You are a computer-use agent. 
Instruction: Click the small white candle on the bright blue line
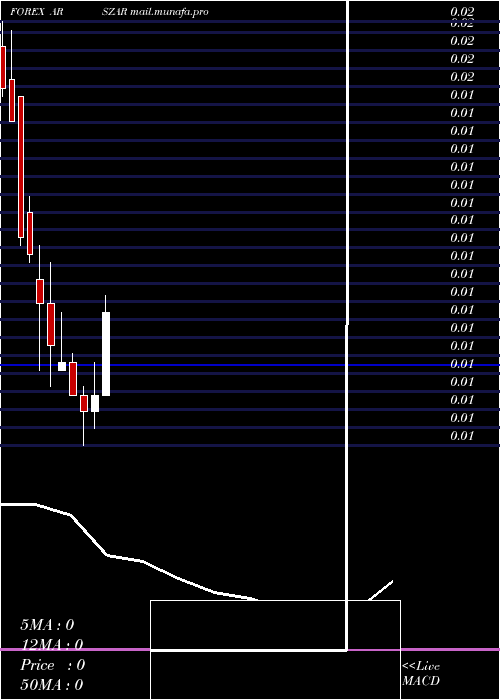(62, 366)
